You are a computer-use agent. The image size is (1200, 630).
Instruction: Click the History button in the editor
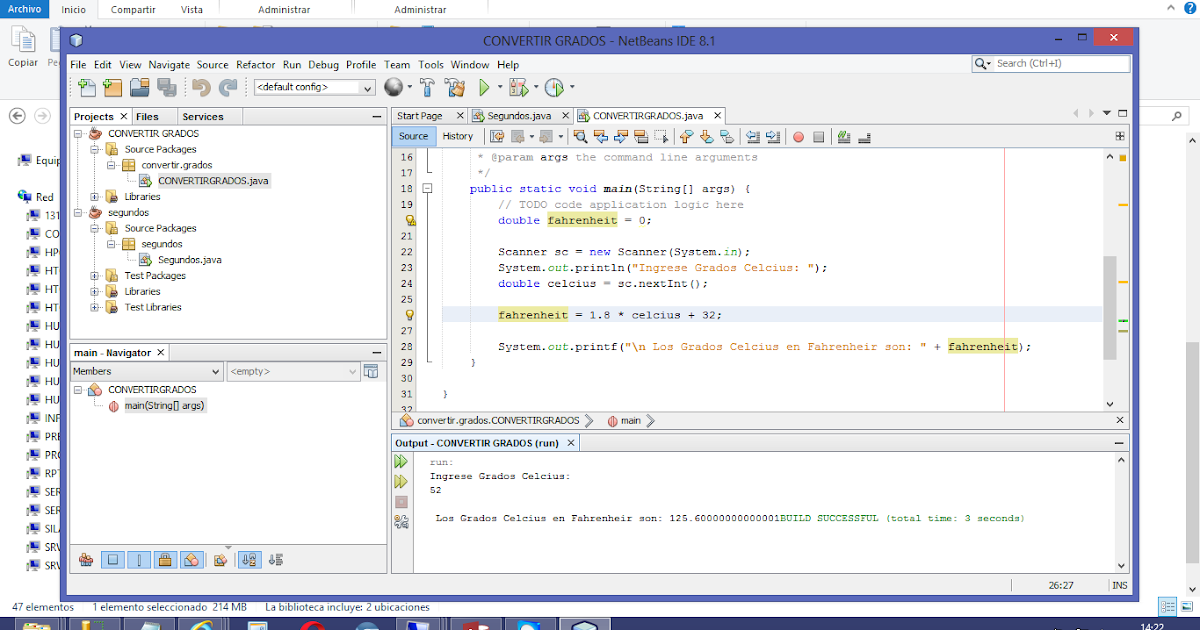(x=459, y=136)
